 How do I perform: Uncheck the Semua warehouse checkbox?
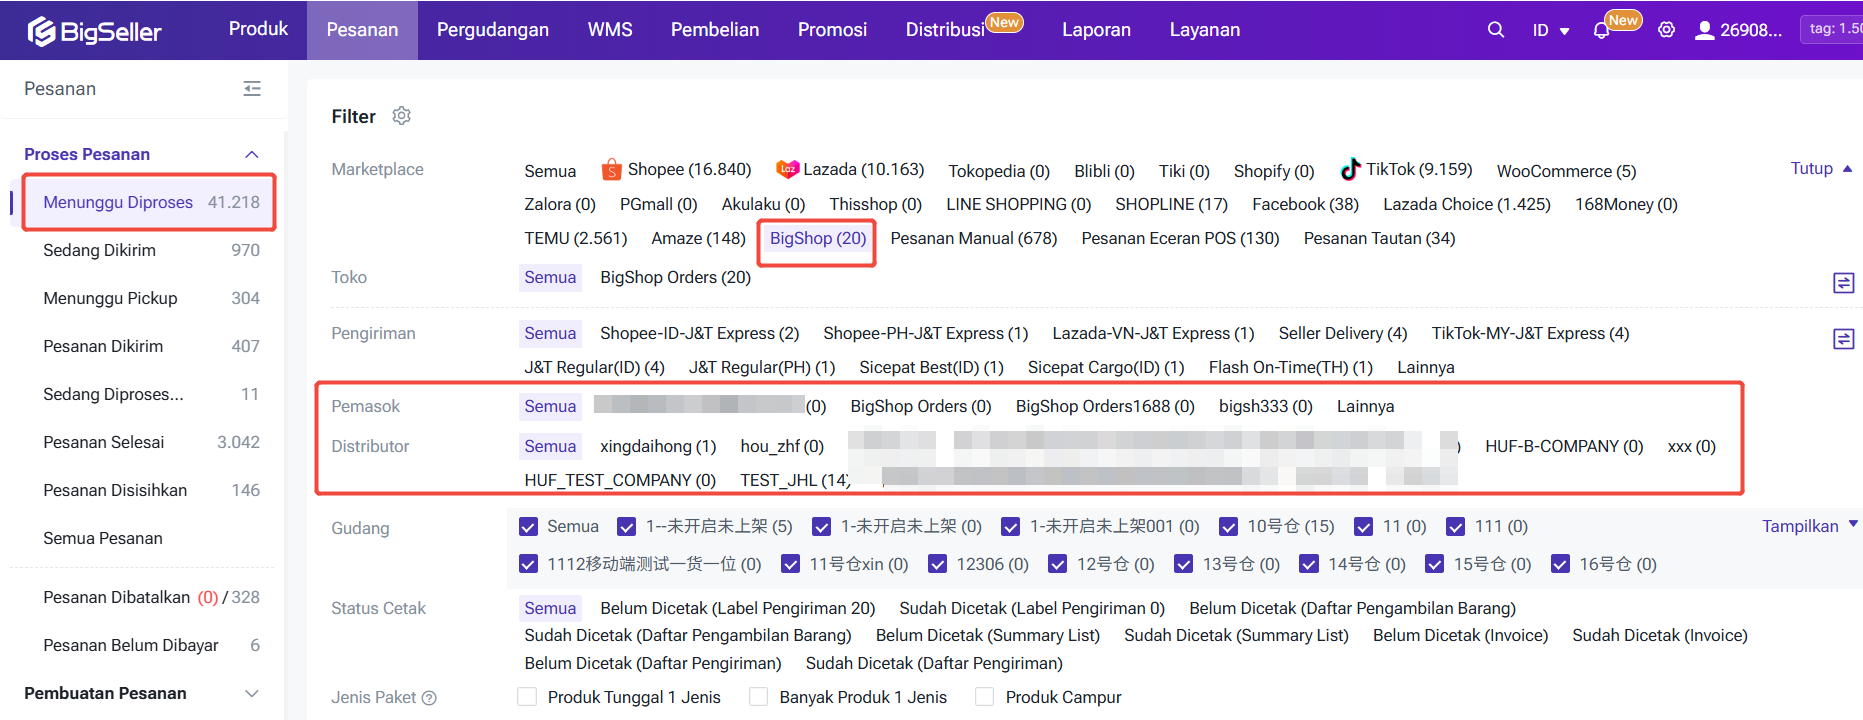point(529,527)
